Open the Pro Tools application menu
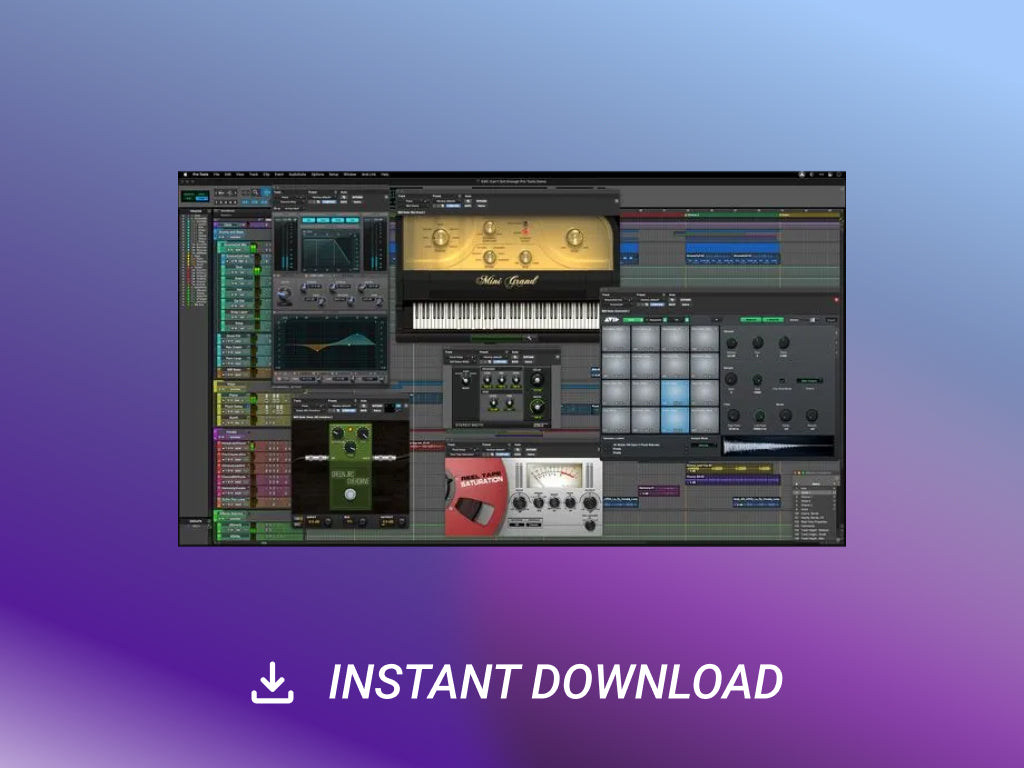 click(200, 174)
